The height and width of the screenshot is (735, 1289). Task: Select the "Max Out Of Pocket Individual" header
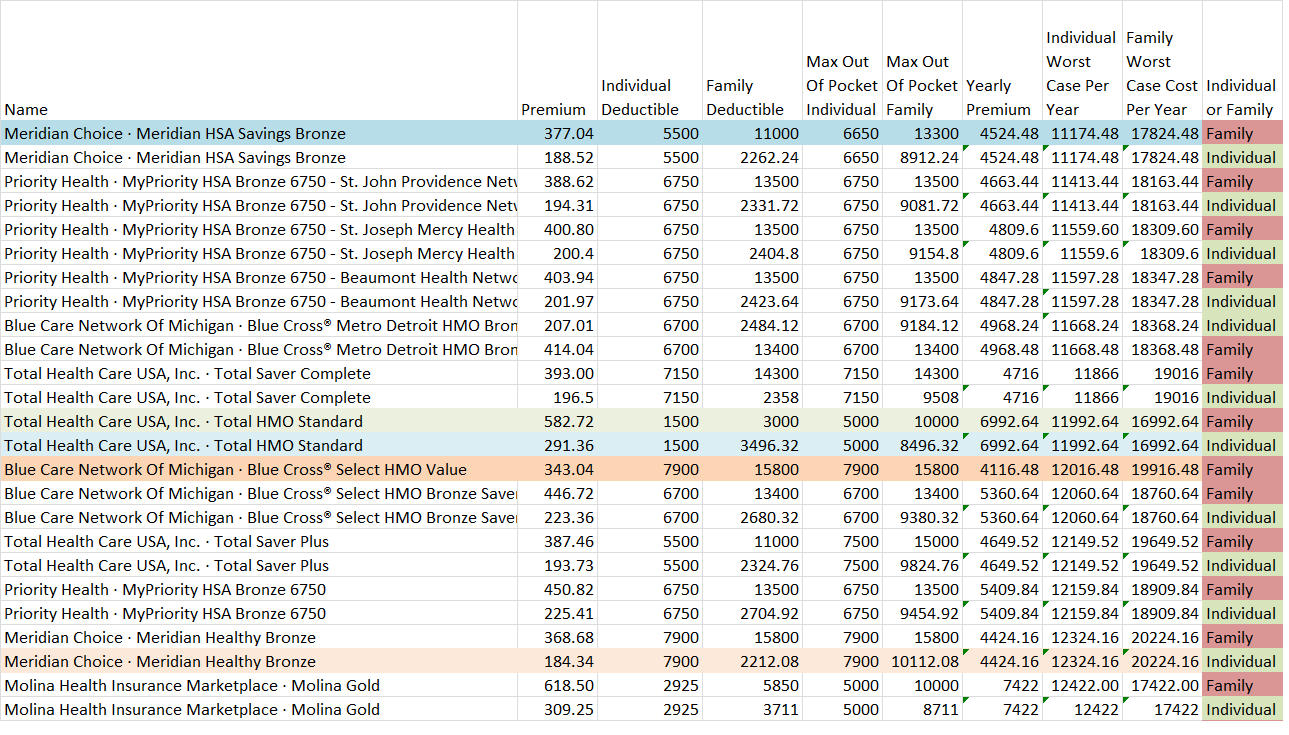[x=842, y=61]
